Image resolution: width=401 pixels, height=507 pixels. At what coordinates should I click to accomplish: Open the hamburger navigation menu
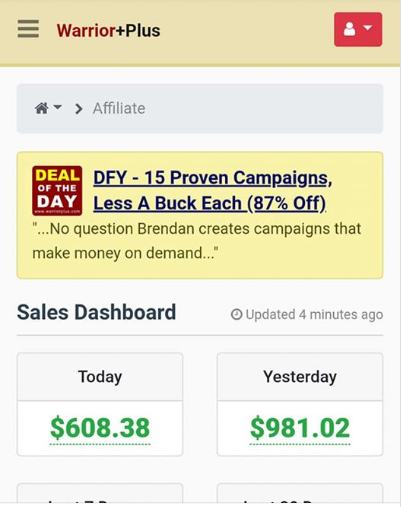(x=28, y=29)
